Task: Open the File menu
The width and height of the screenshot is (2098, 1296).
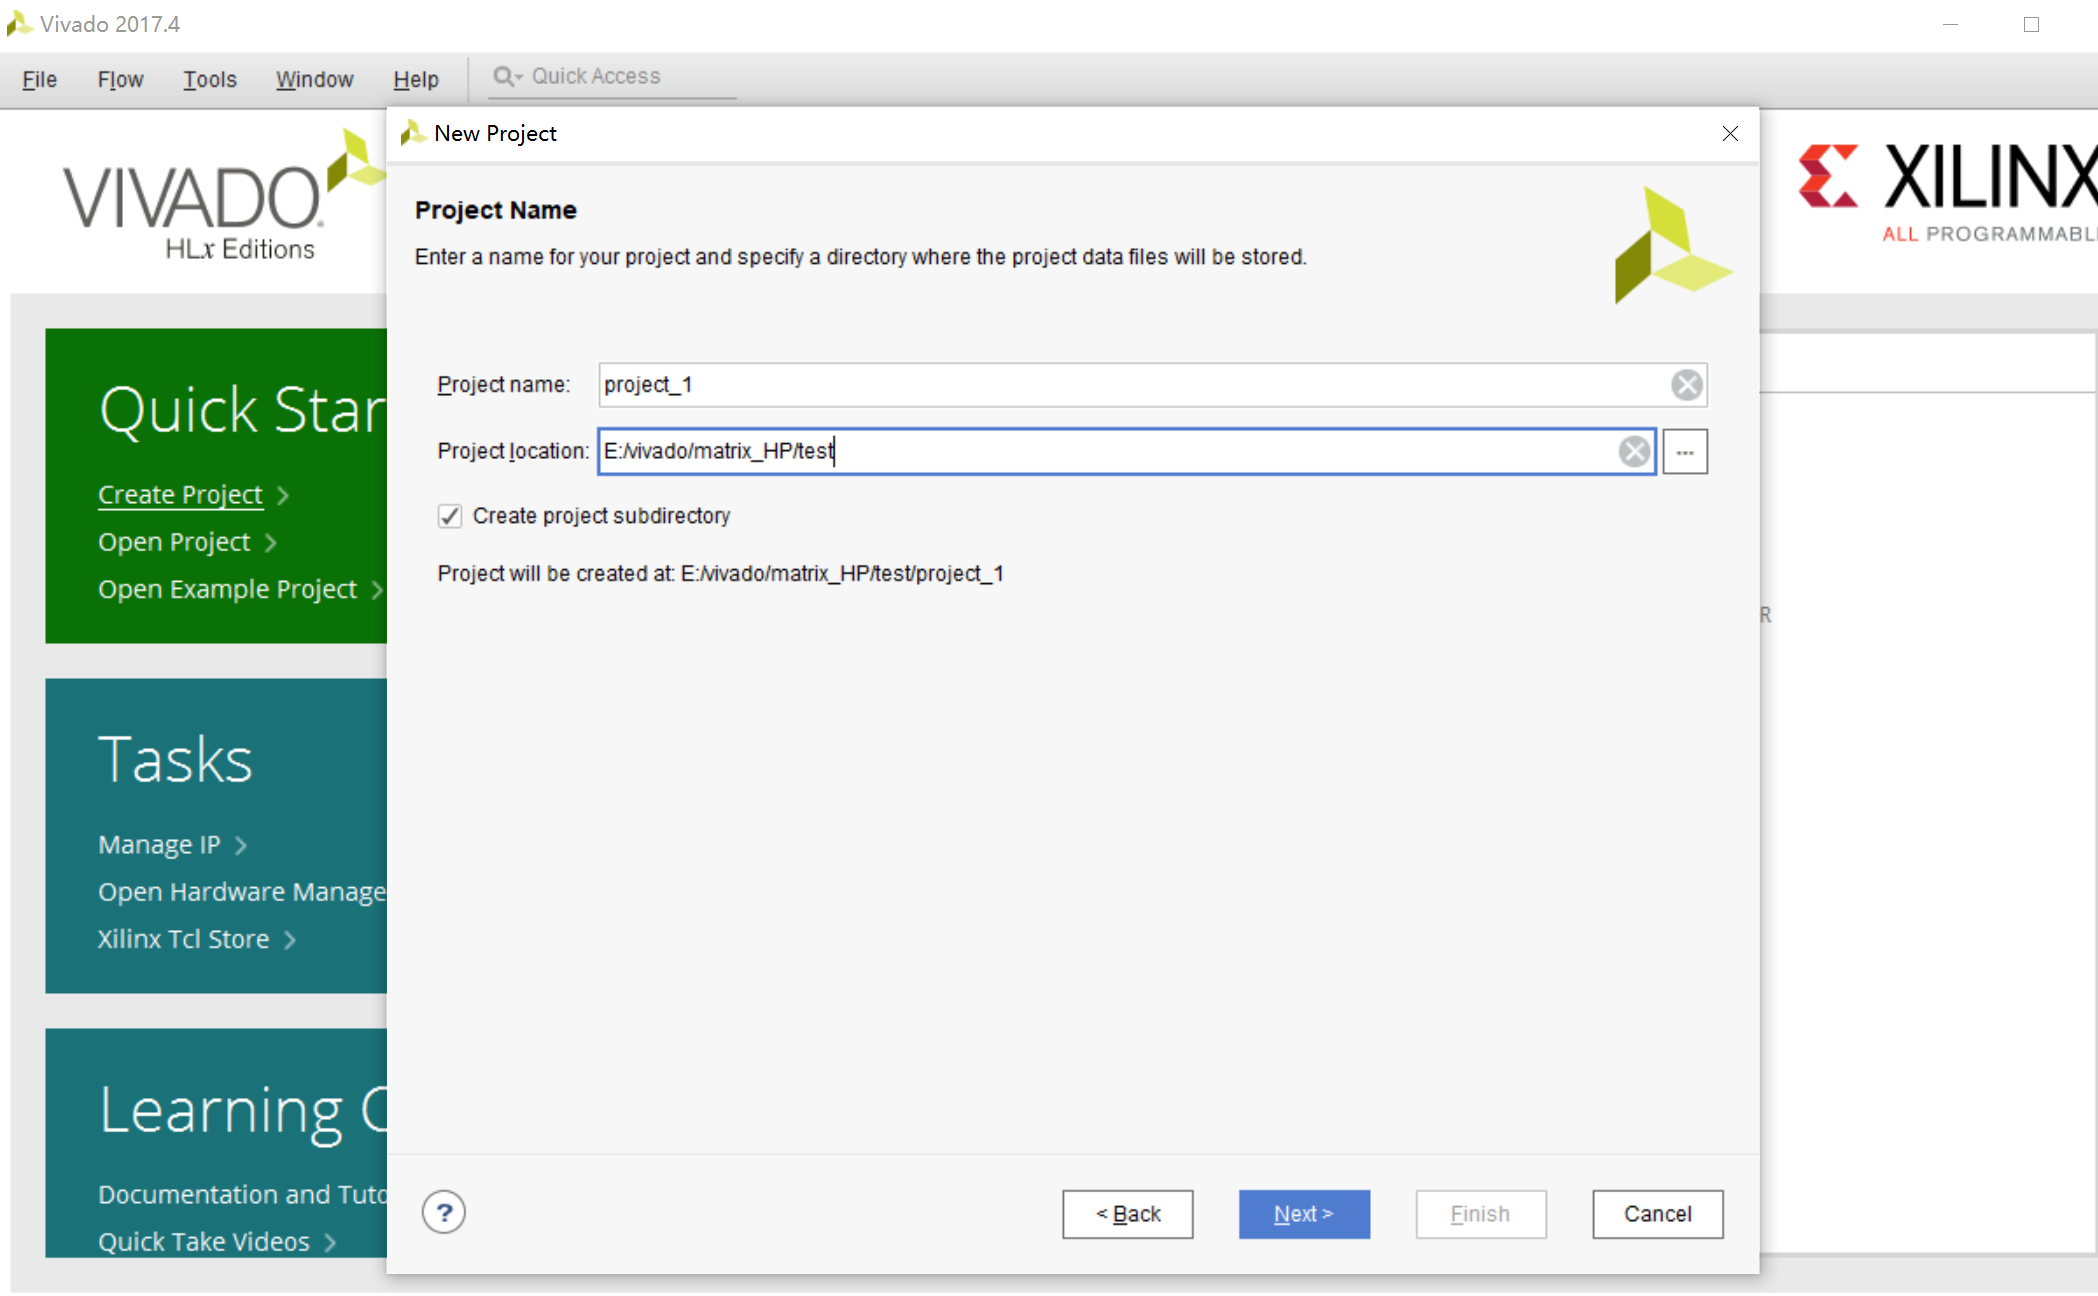Action: (39, 79)
